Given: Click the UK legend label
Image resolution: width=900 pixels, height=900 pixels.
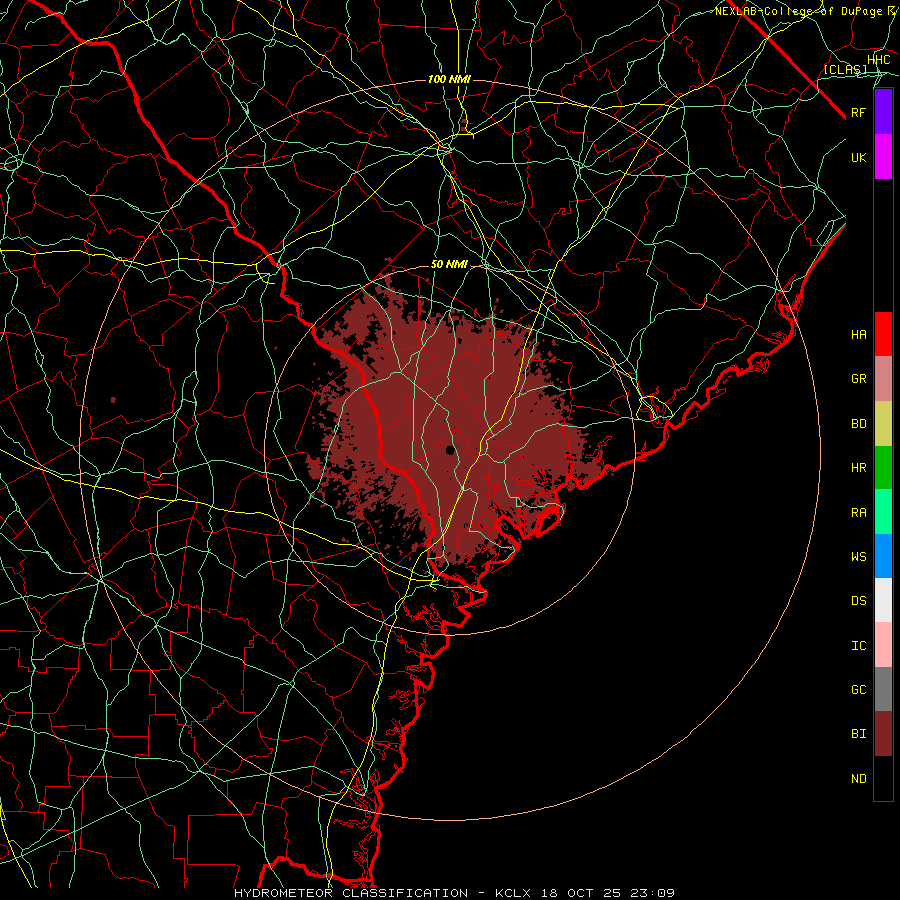Looking at the screenshot, I should (x=858, y=157).
